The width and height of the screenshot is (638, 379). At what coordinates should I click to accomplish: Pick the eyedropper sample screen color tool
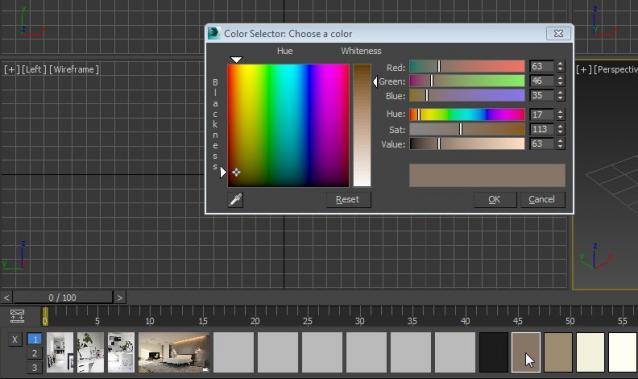[236, 200]
